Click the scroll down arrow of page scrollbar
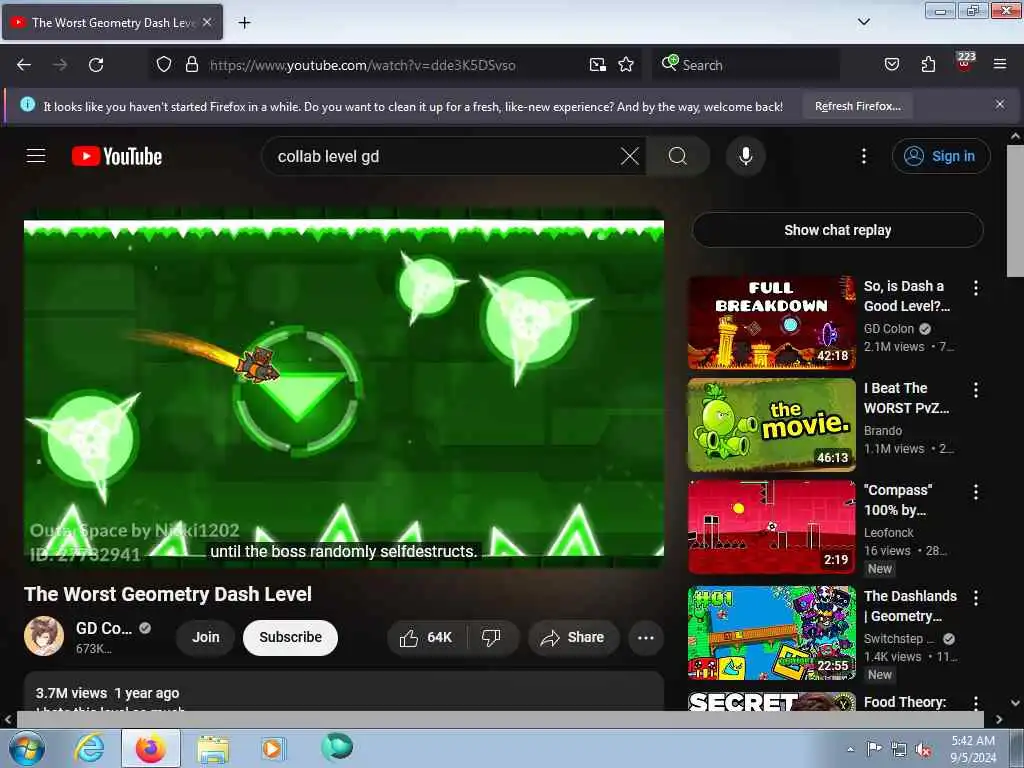Screen dimensions: 1024x768 [1015, 703]
